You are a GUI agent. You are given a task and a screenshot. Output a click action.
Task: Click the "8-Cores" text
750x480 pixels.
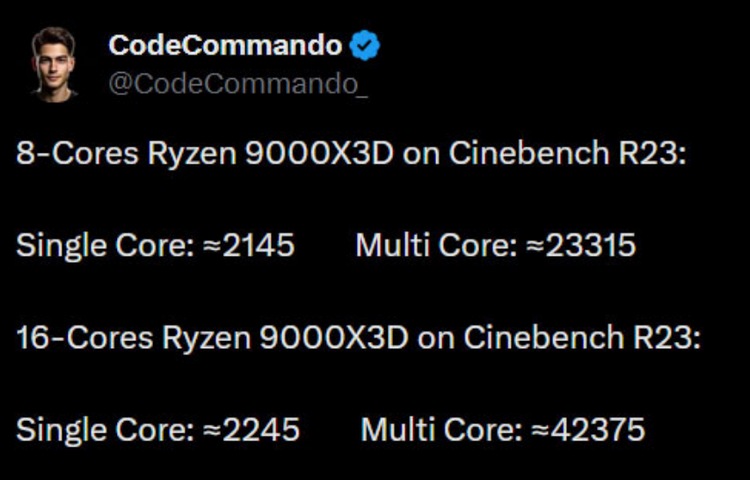[x=75, y=153]
